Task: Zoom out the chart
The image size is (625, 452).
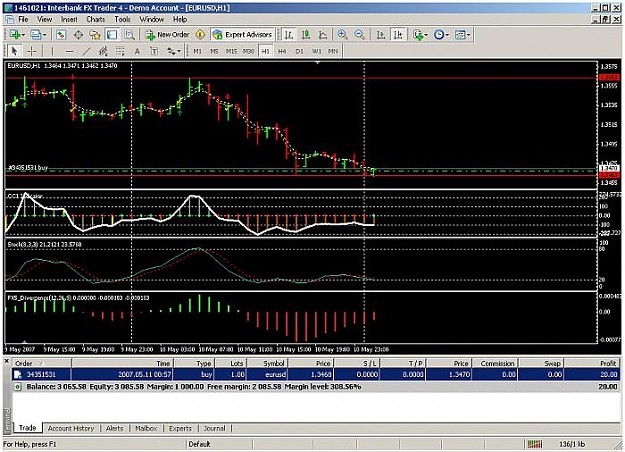Action: coord(359,35)
